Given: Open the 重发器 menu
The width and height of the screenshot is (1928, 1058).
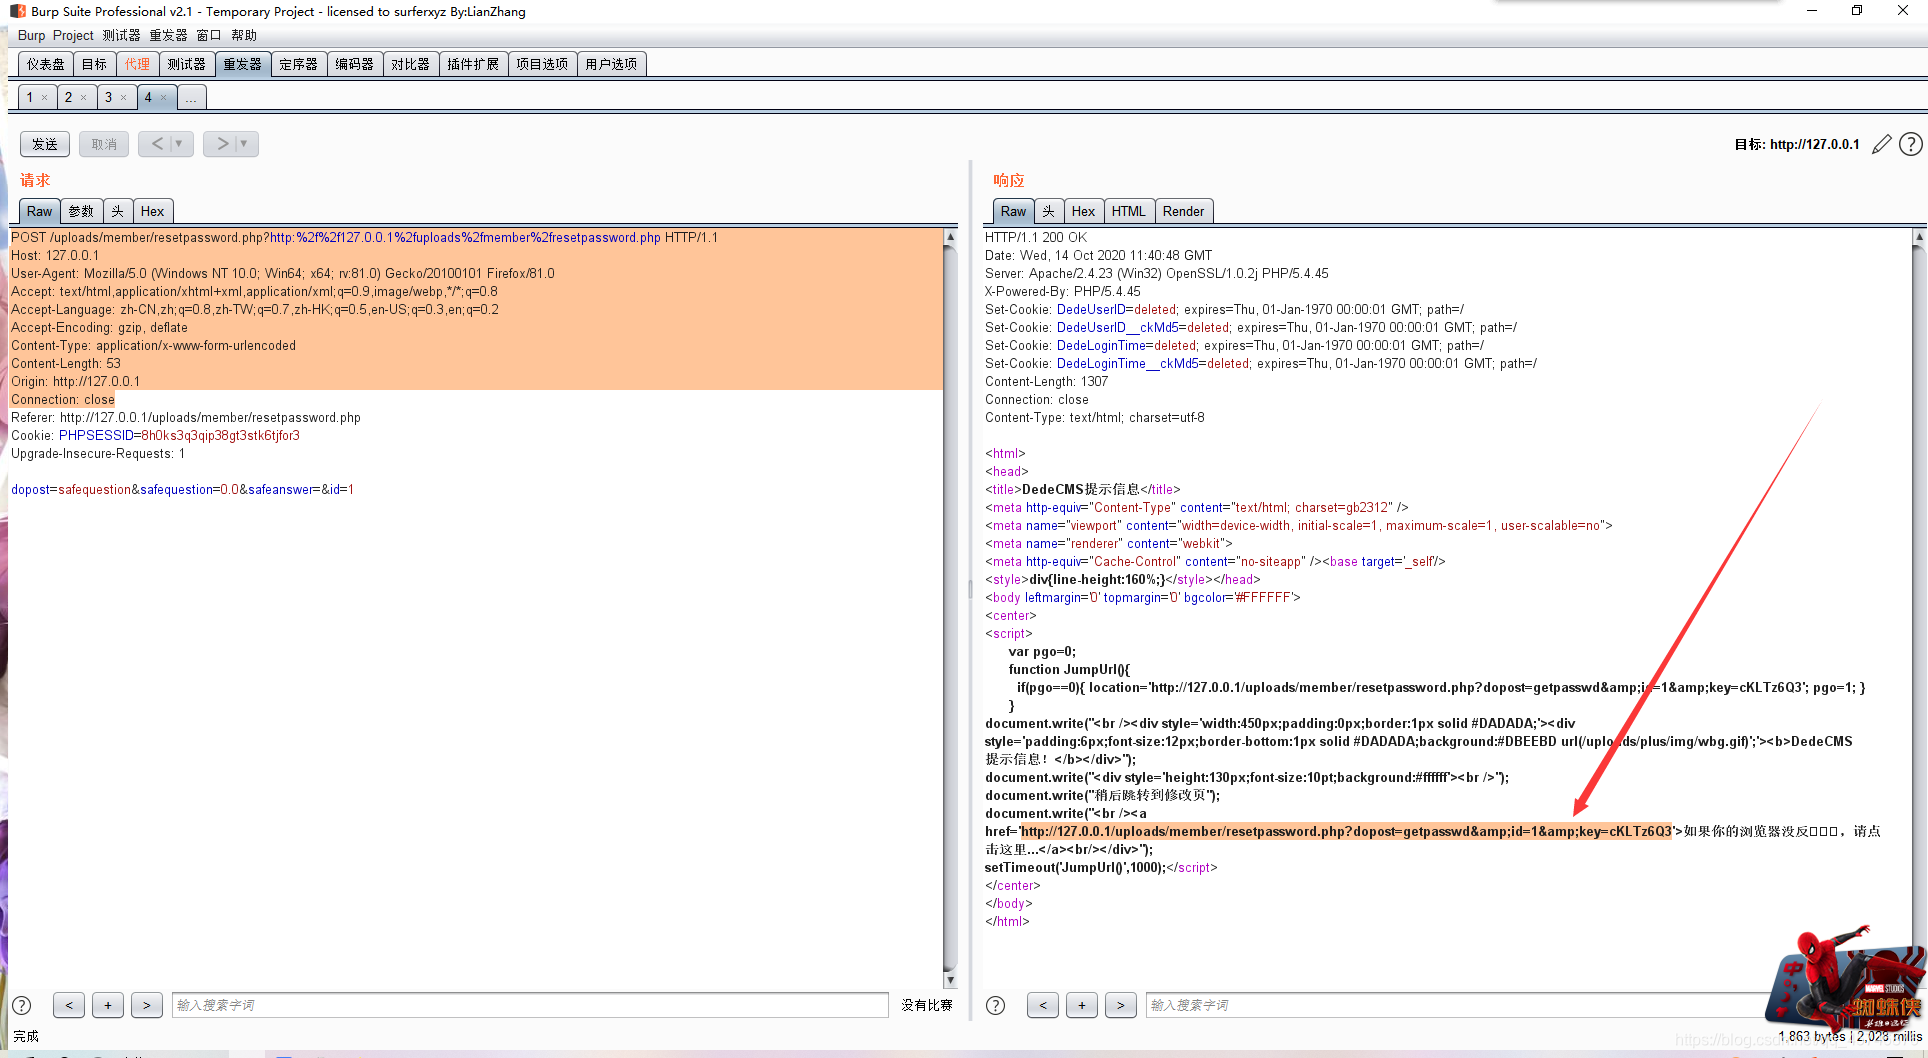Looking at the screenshot, I should coord(168,35).
